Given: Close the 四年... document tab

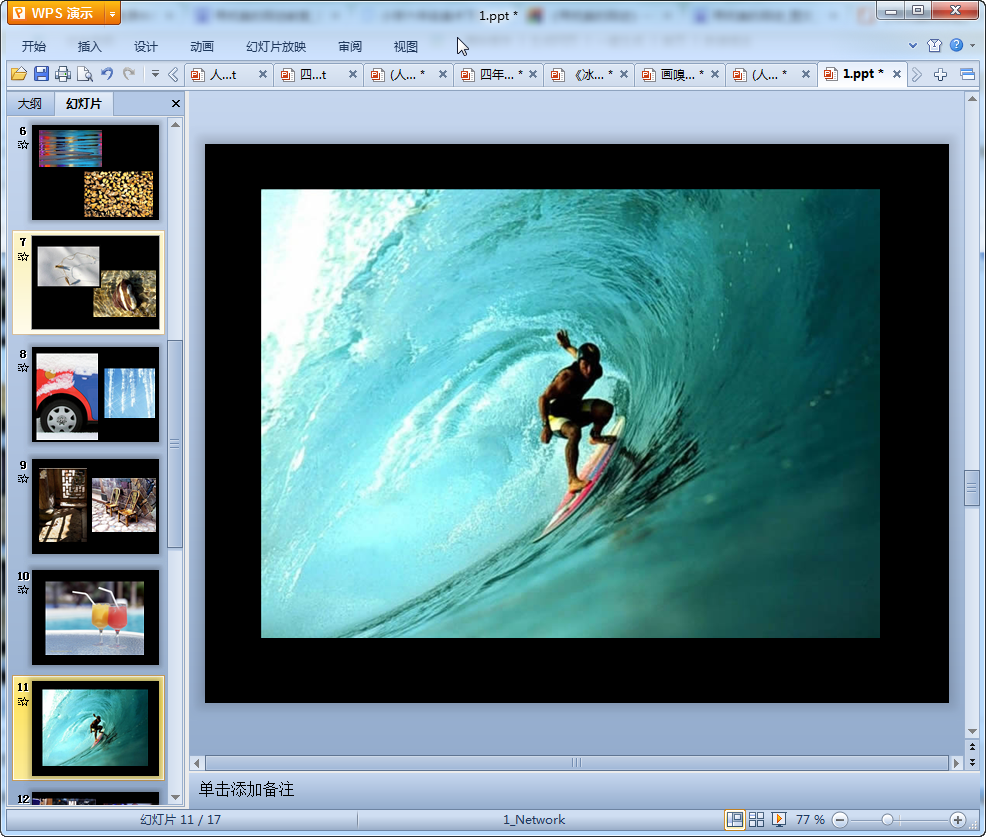Looking at the screenshot, I should [533, 74].
